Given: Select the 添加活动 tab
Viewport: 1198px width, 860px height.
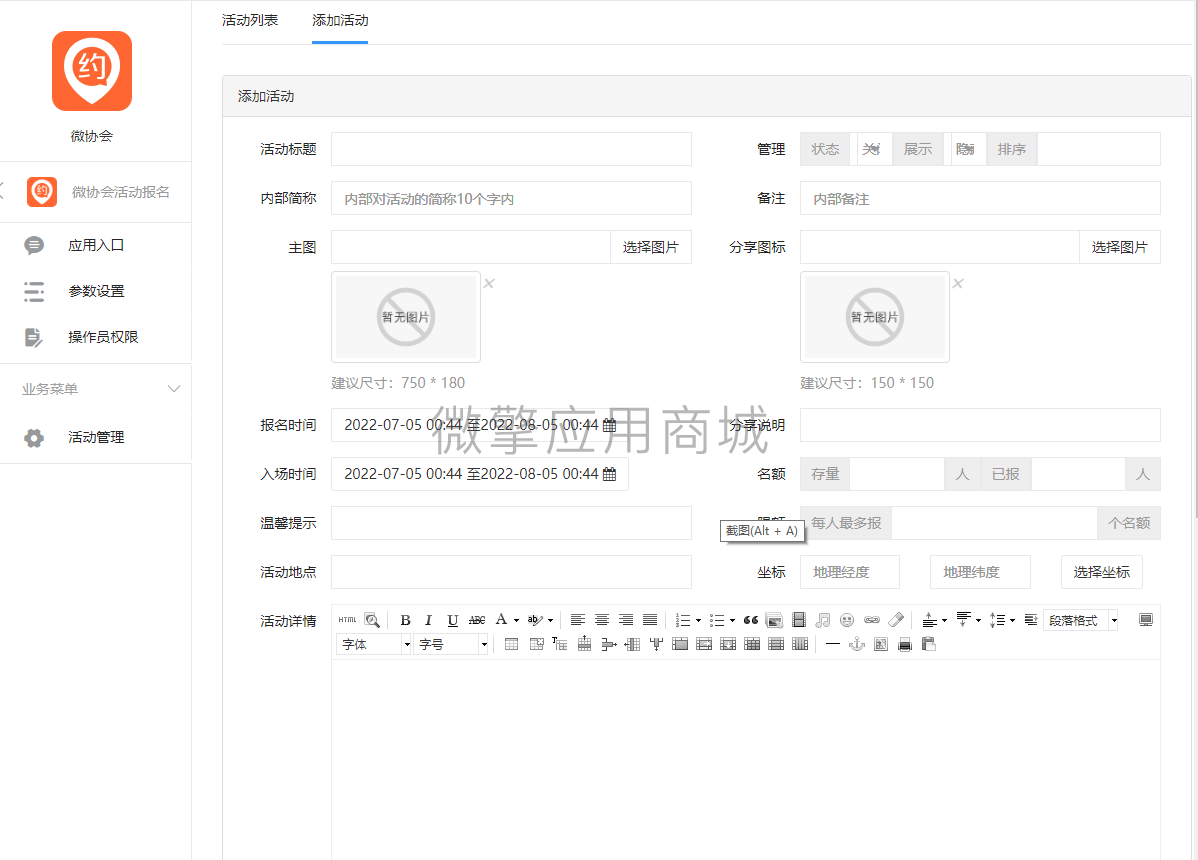Looking at the screenshot, I should coord(340,21).
